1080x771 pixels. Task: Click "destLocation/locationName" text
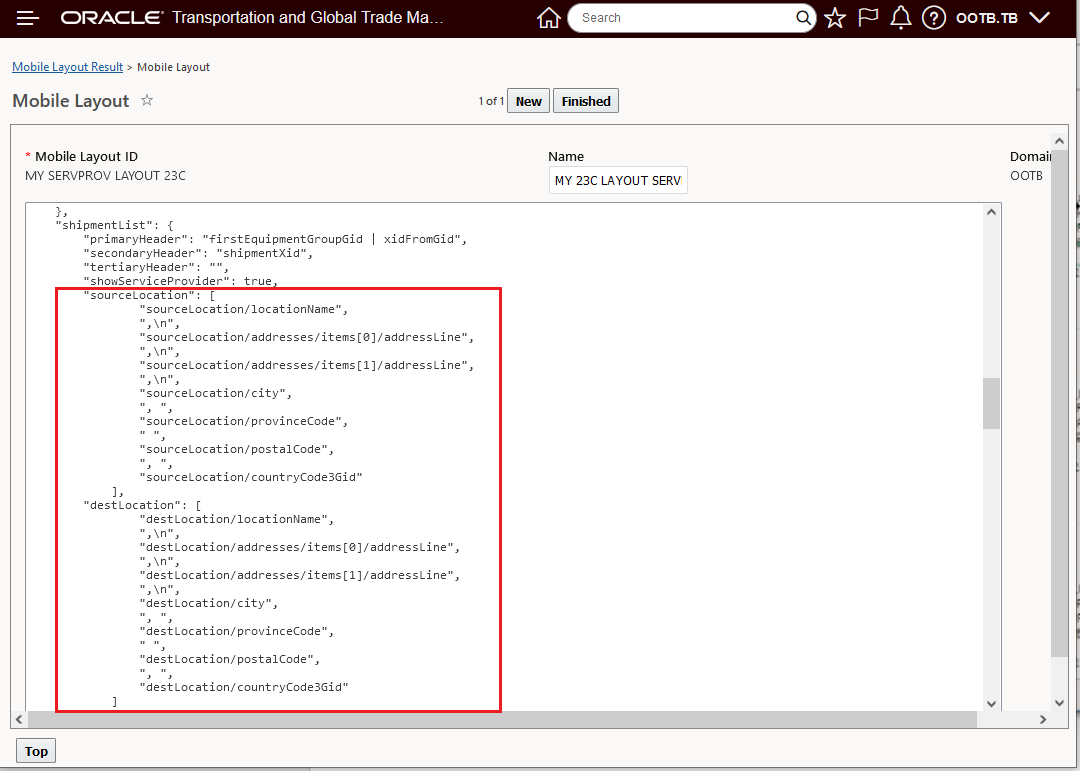237,519
